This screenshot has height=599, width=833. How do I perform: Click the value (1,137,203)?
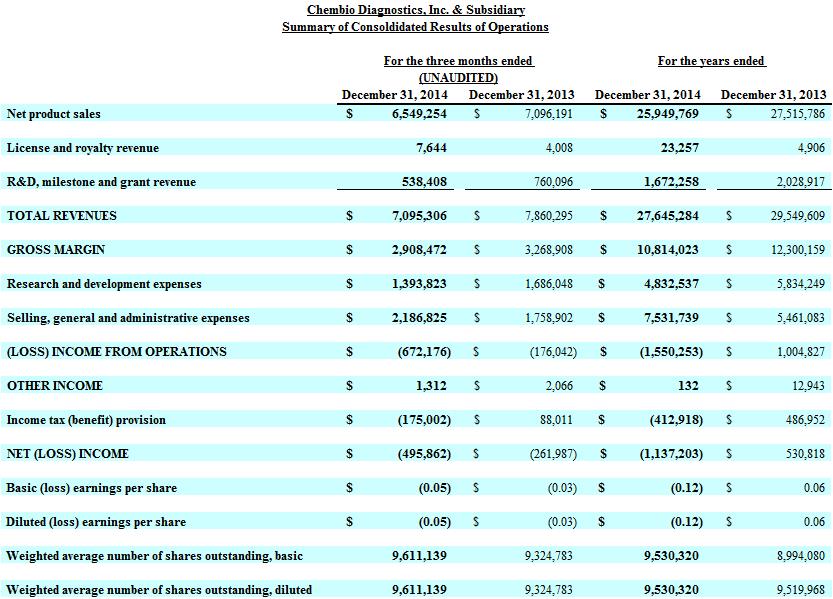click(671, 453)
